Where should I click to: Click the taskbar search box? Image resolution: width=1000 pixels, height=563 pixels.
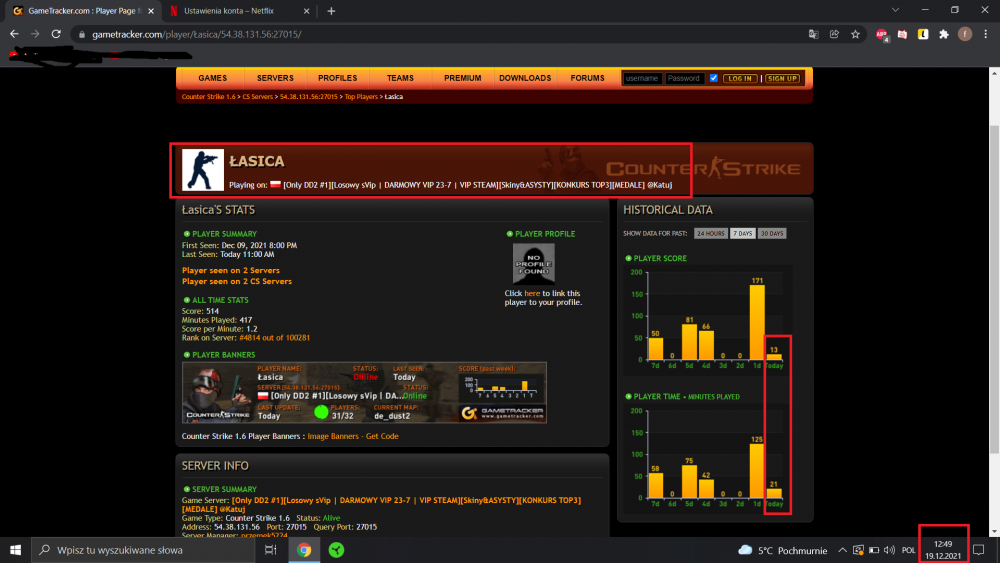[143, 550]
